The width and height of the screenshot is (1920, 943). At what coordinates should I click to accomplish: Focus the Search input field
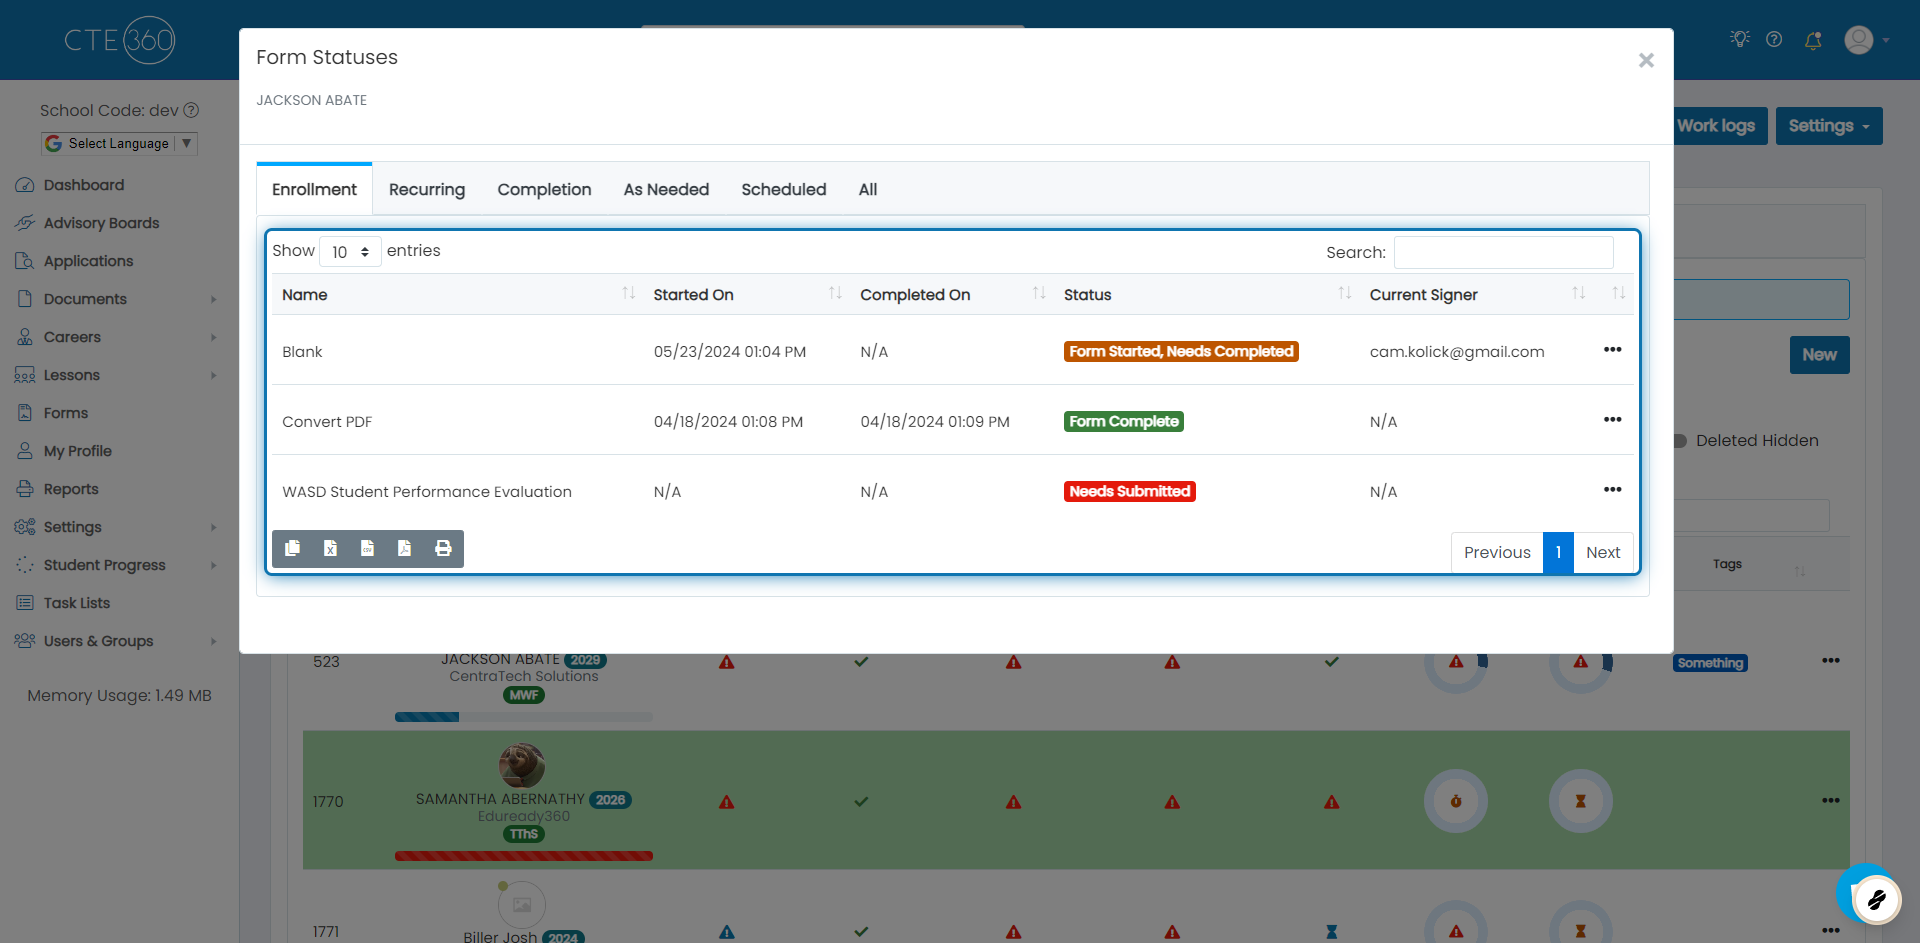pyautogui.click(x=1503, y=252)
